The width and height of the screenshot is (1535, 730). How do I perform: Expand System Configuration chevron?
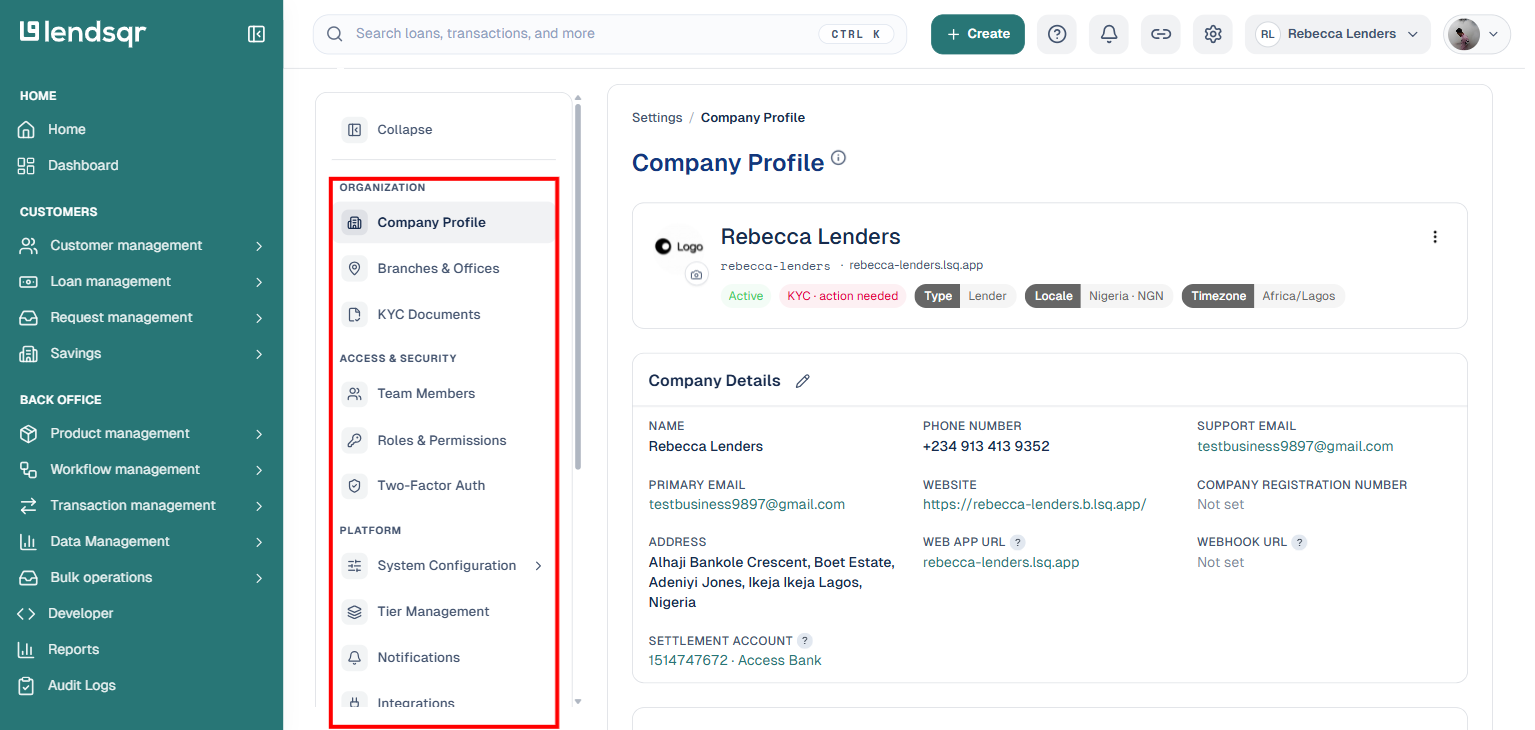tap(538, 566)
